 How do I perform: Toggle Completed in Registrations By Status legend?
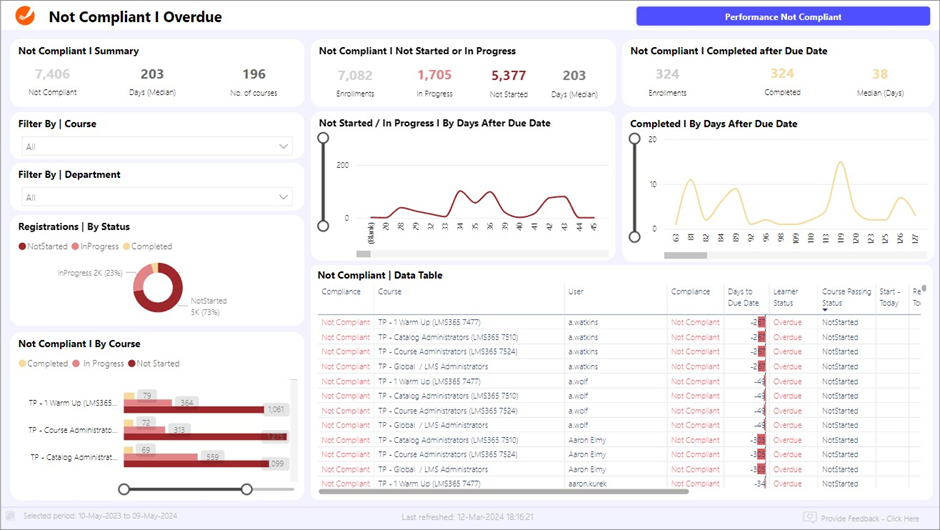[150, 246]
